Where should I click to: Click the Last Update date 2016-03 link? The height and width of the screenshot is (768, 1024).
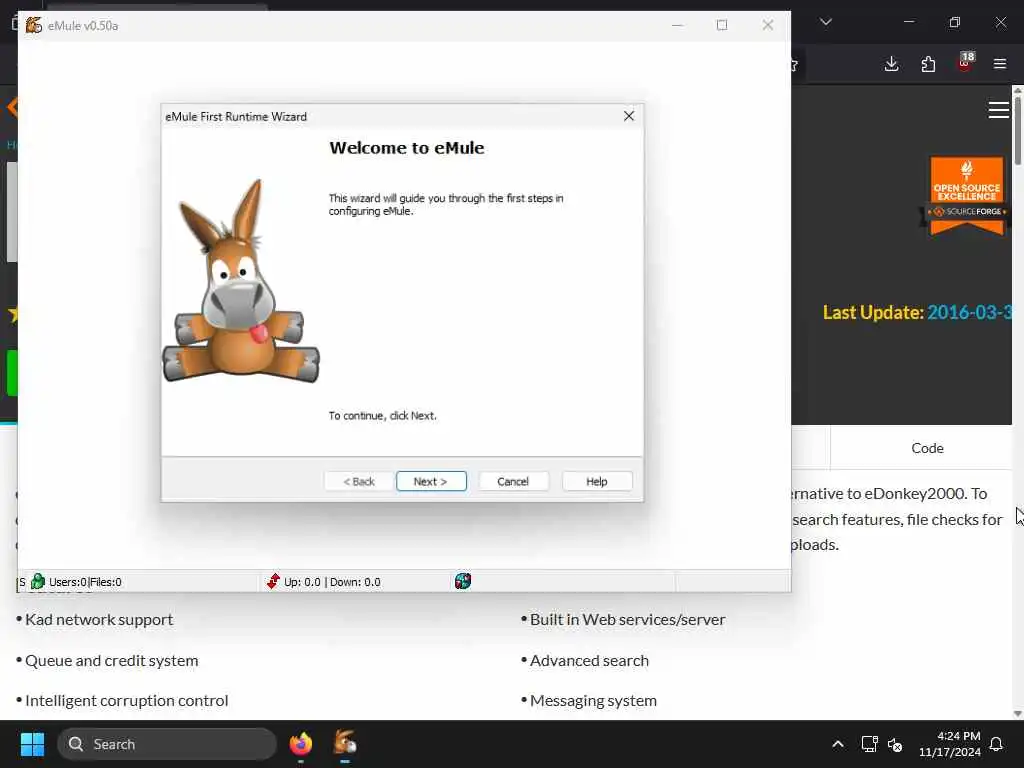pyautogui.click(x=969, y=312)
